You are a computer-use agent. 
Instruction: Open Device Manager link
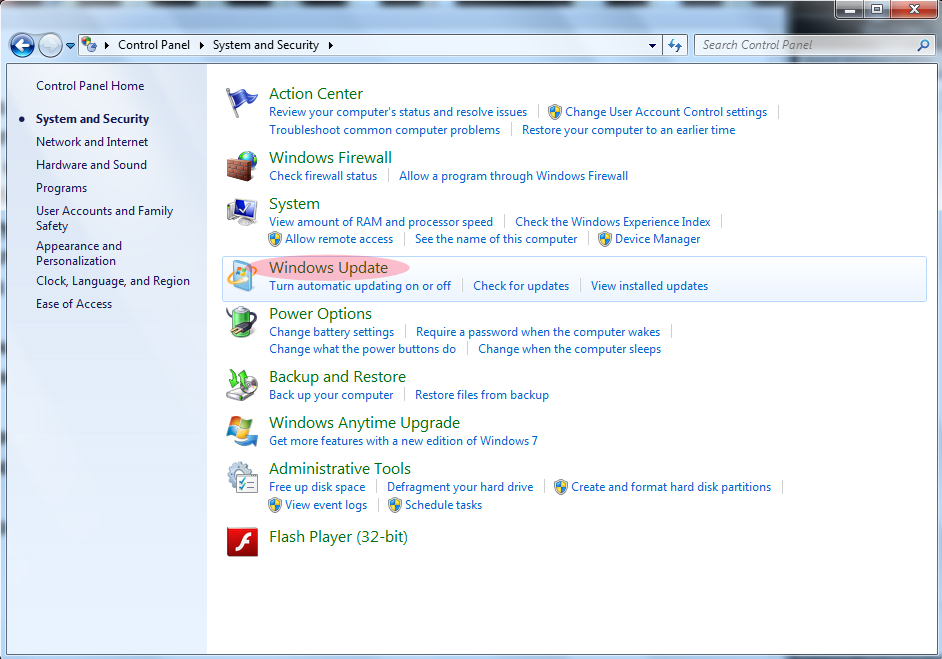pyautogui.click(x=658, y=239)
